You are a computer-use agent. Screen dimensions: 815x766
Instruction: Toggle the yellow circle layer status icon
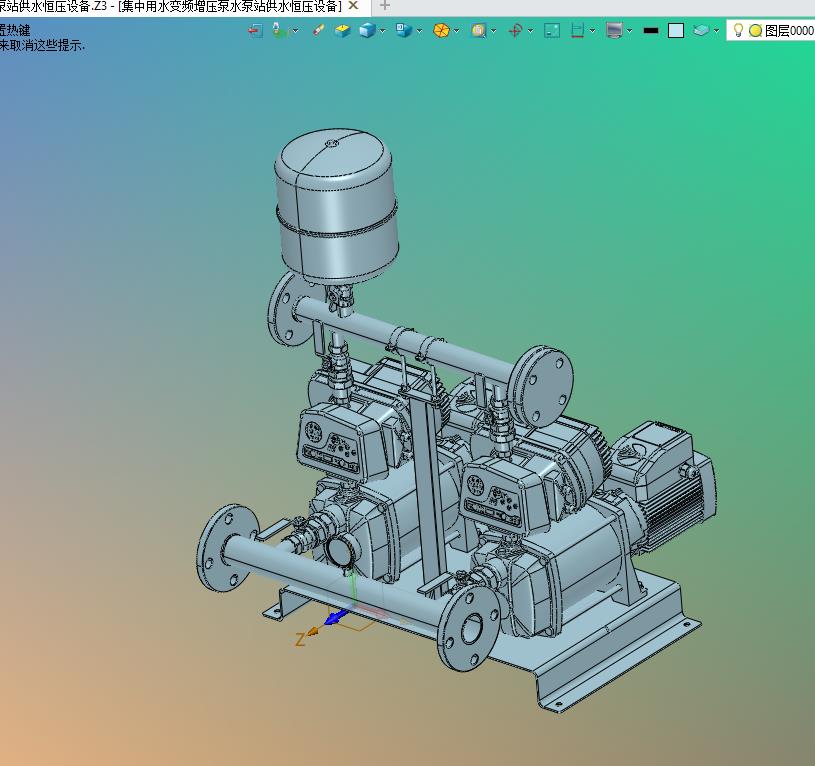click(755, 31)
